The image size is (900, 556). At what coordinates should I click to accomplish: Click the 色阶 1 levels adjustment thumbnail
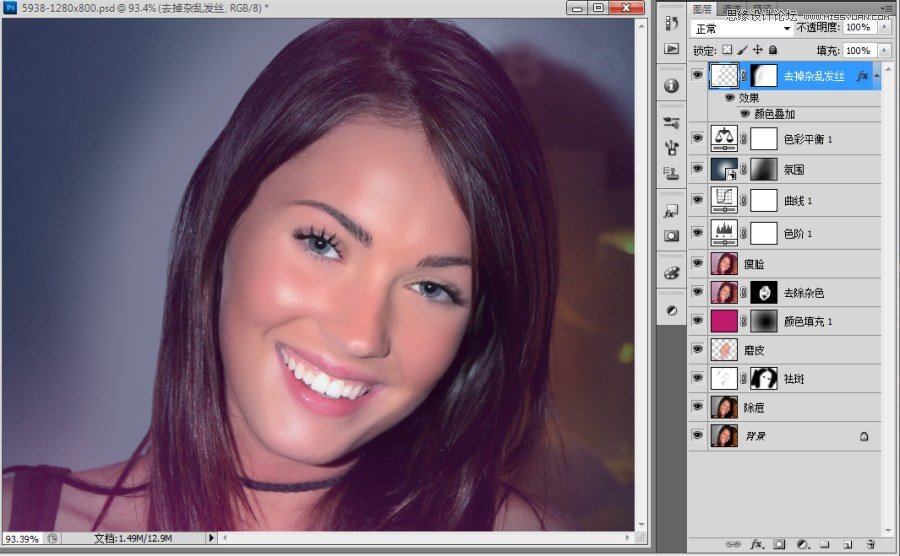pyautogui.click(x=724, y=233)
